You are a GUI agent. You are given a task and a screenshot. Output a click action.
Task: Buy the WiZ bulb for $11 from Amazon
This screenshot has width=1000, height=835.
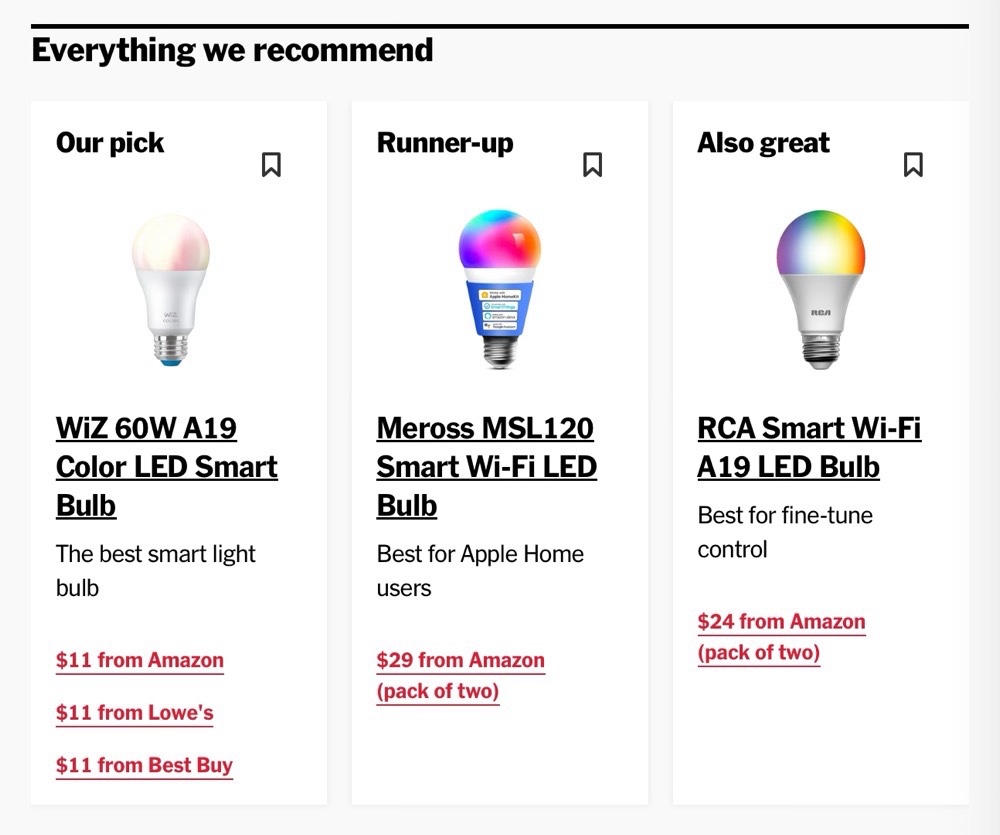140,660
